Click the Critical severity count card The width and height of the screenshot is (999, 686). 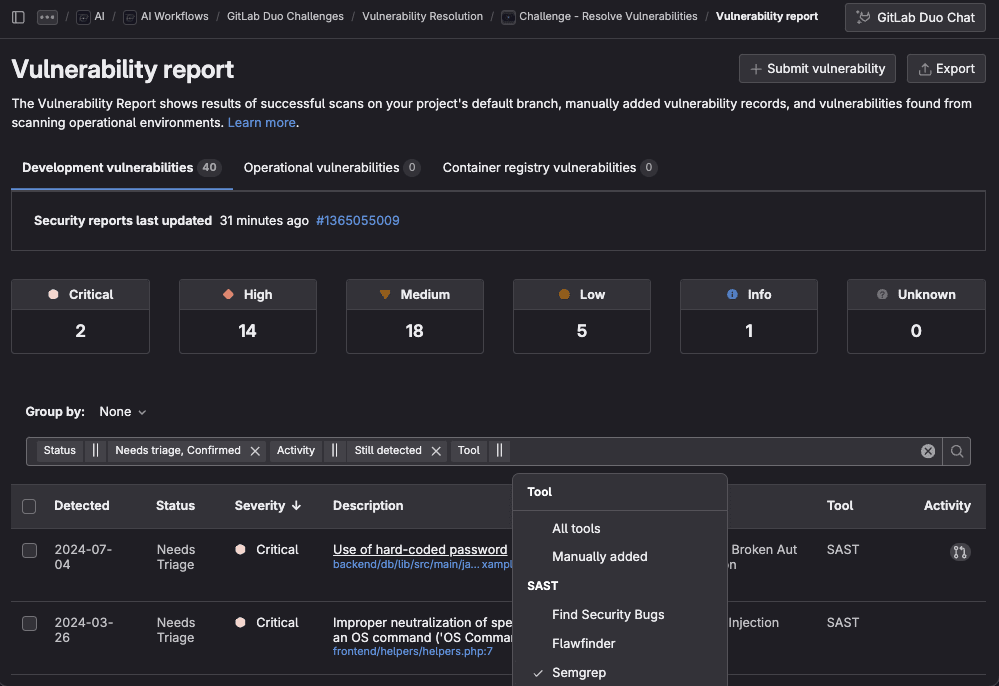point(80,316)
